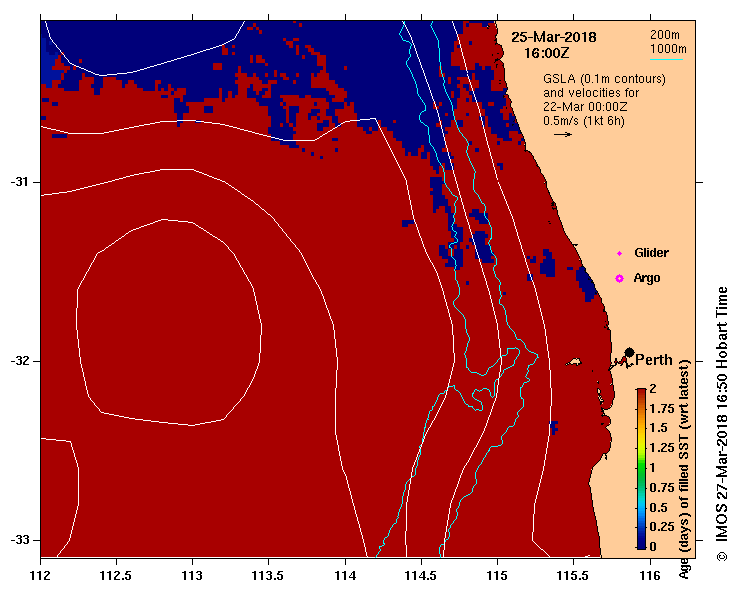
Task: Click the color bar tick label 0.25
Action: click(x=662, y=527)
